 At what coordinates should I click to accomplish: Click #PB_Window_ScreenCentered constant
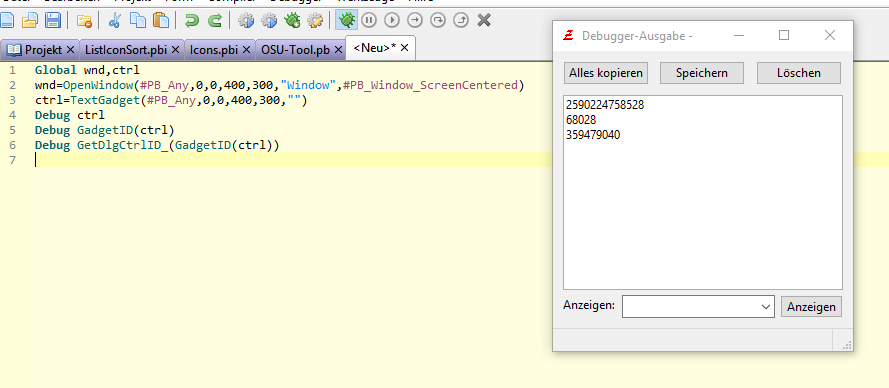[430, 86]
